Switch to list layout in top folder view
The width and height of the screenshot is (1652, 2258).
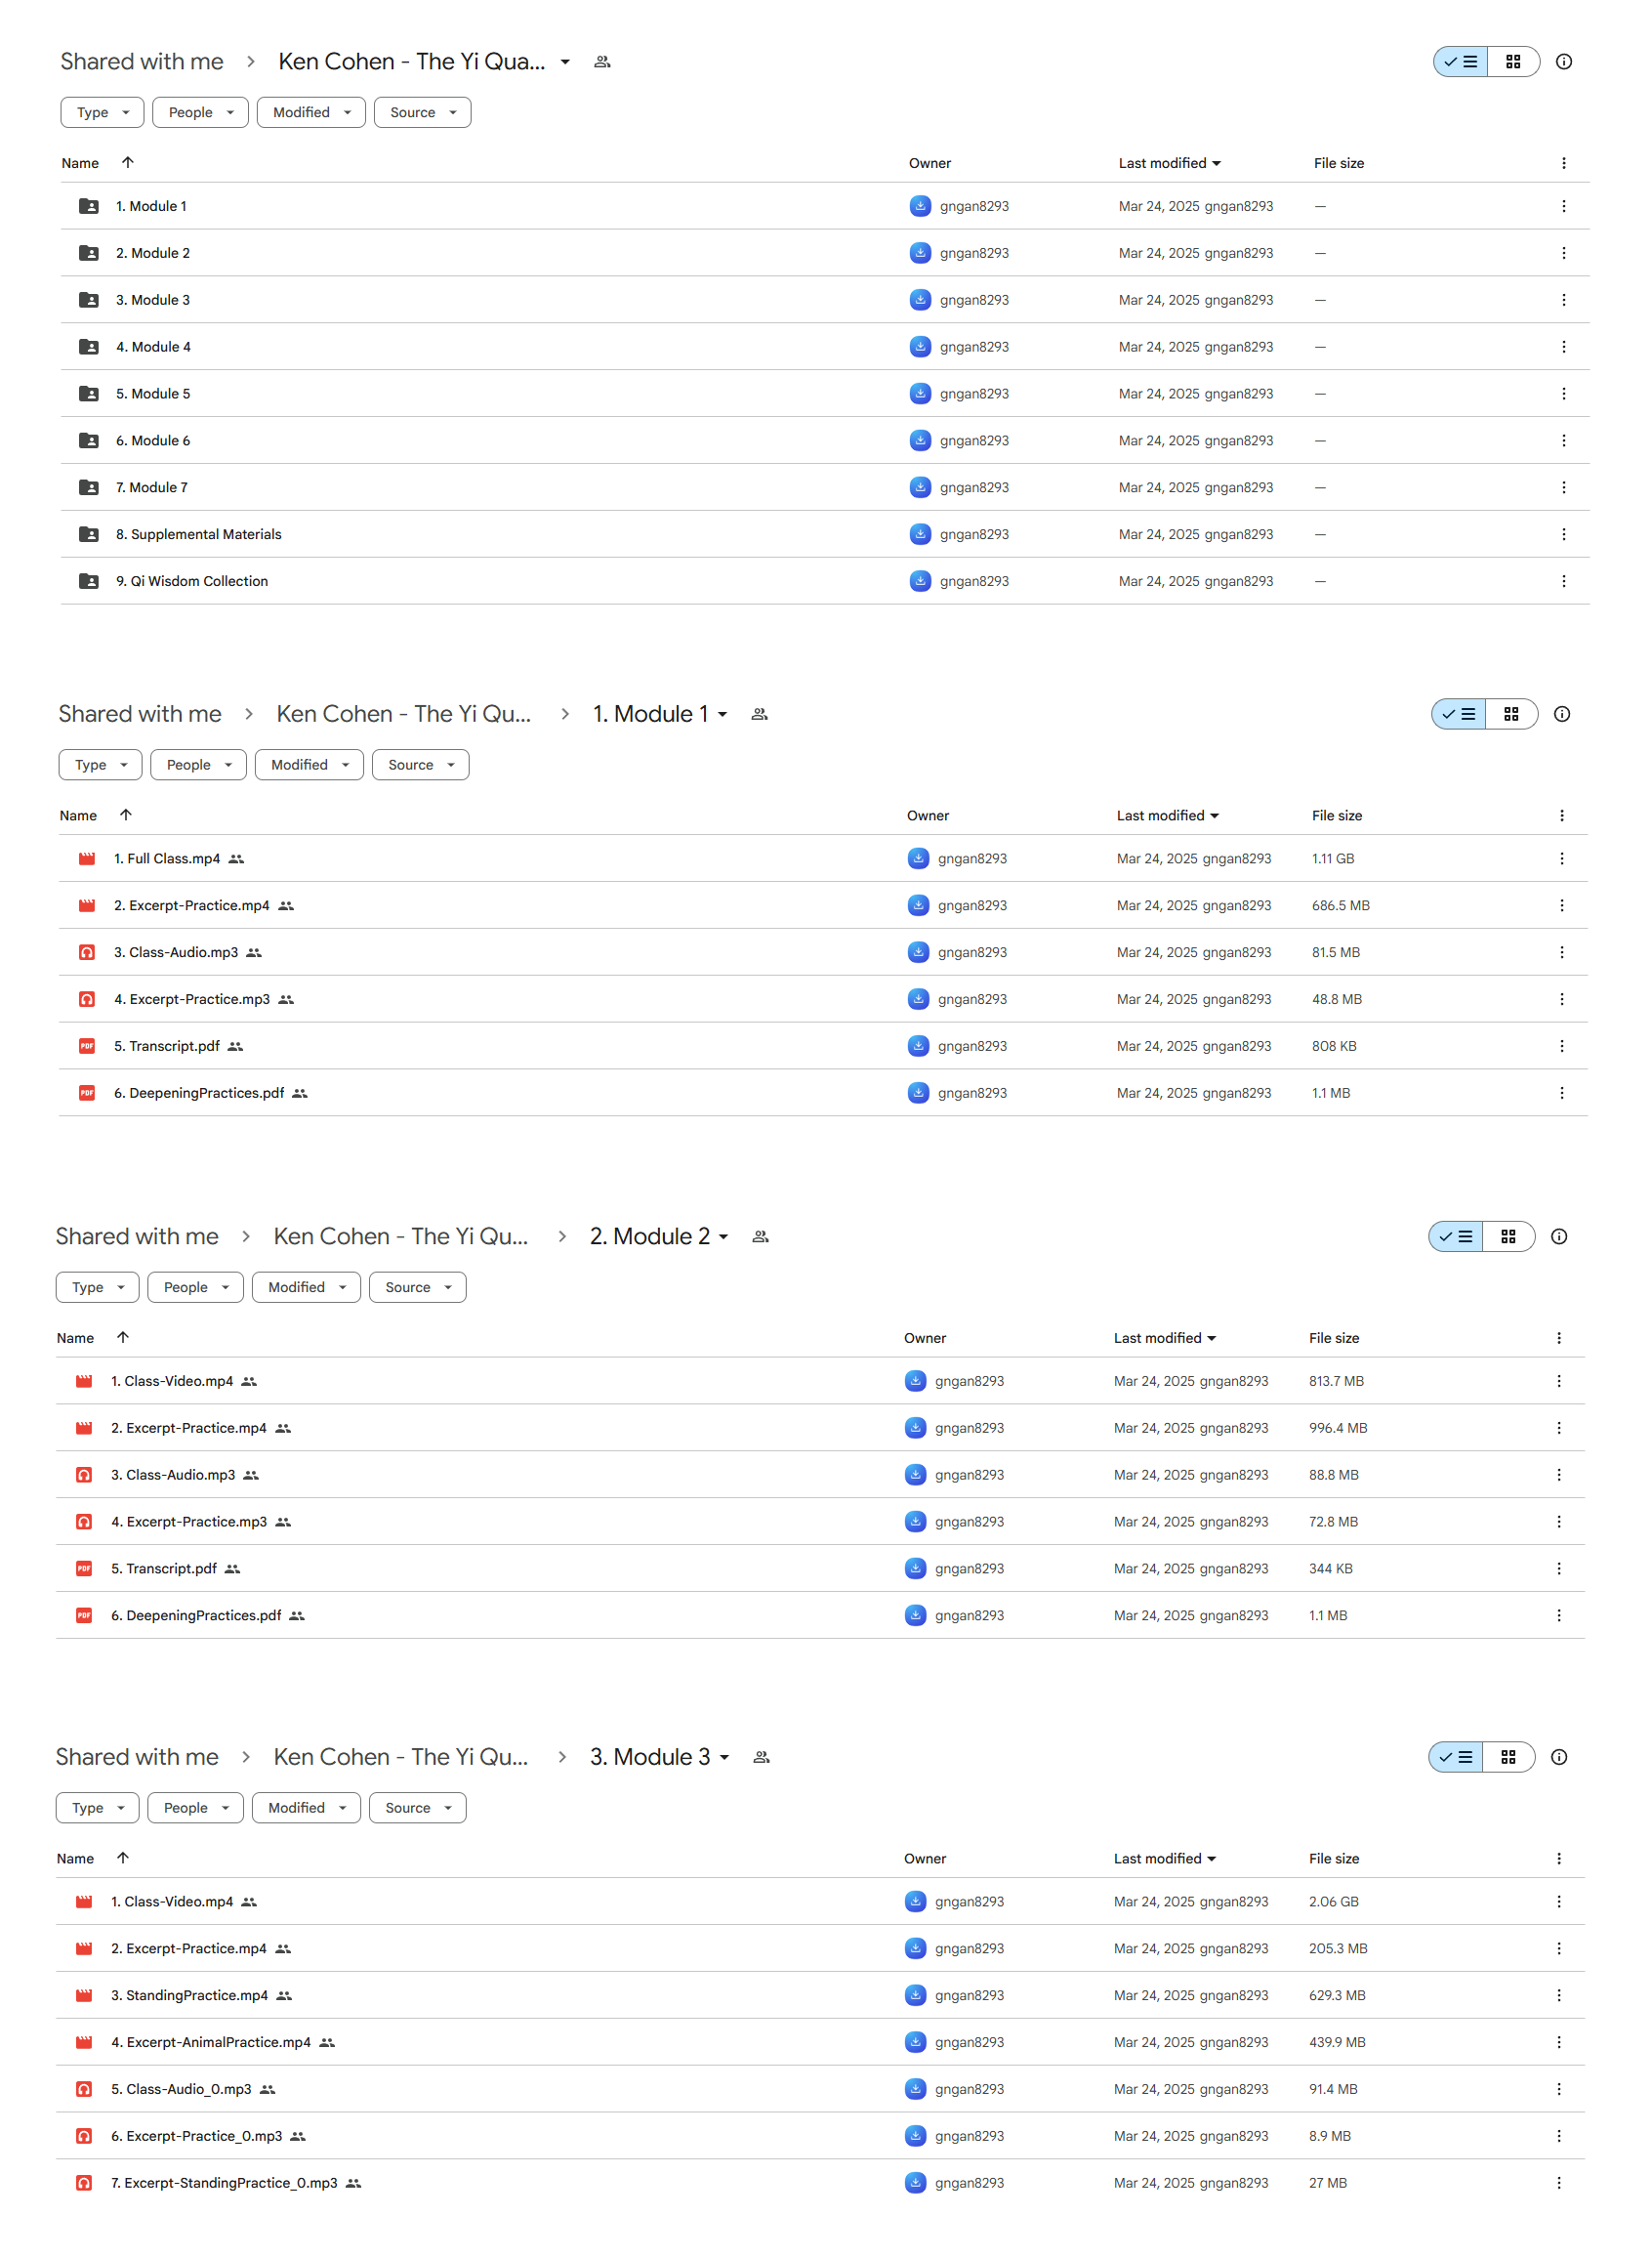pos(1461,62)
